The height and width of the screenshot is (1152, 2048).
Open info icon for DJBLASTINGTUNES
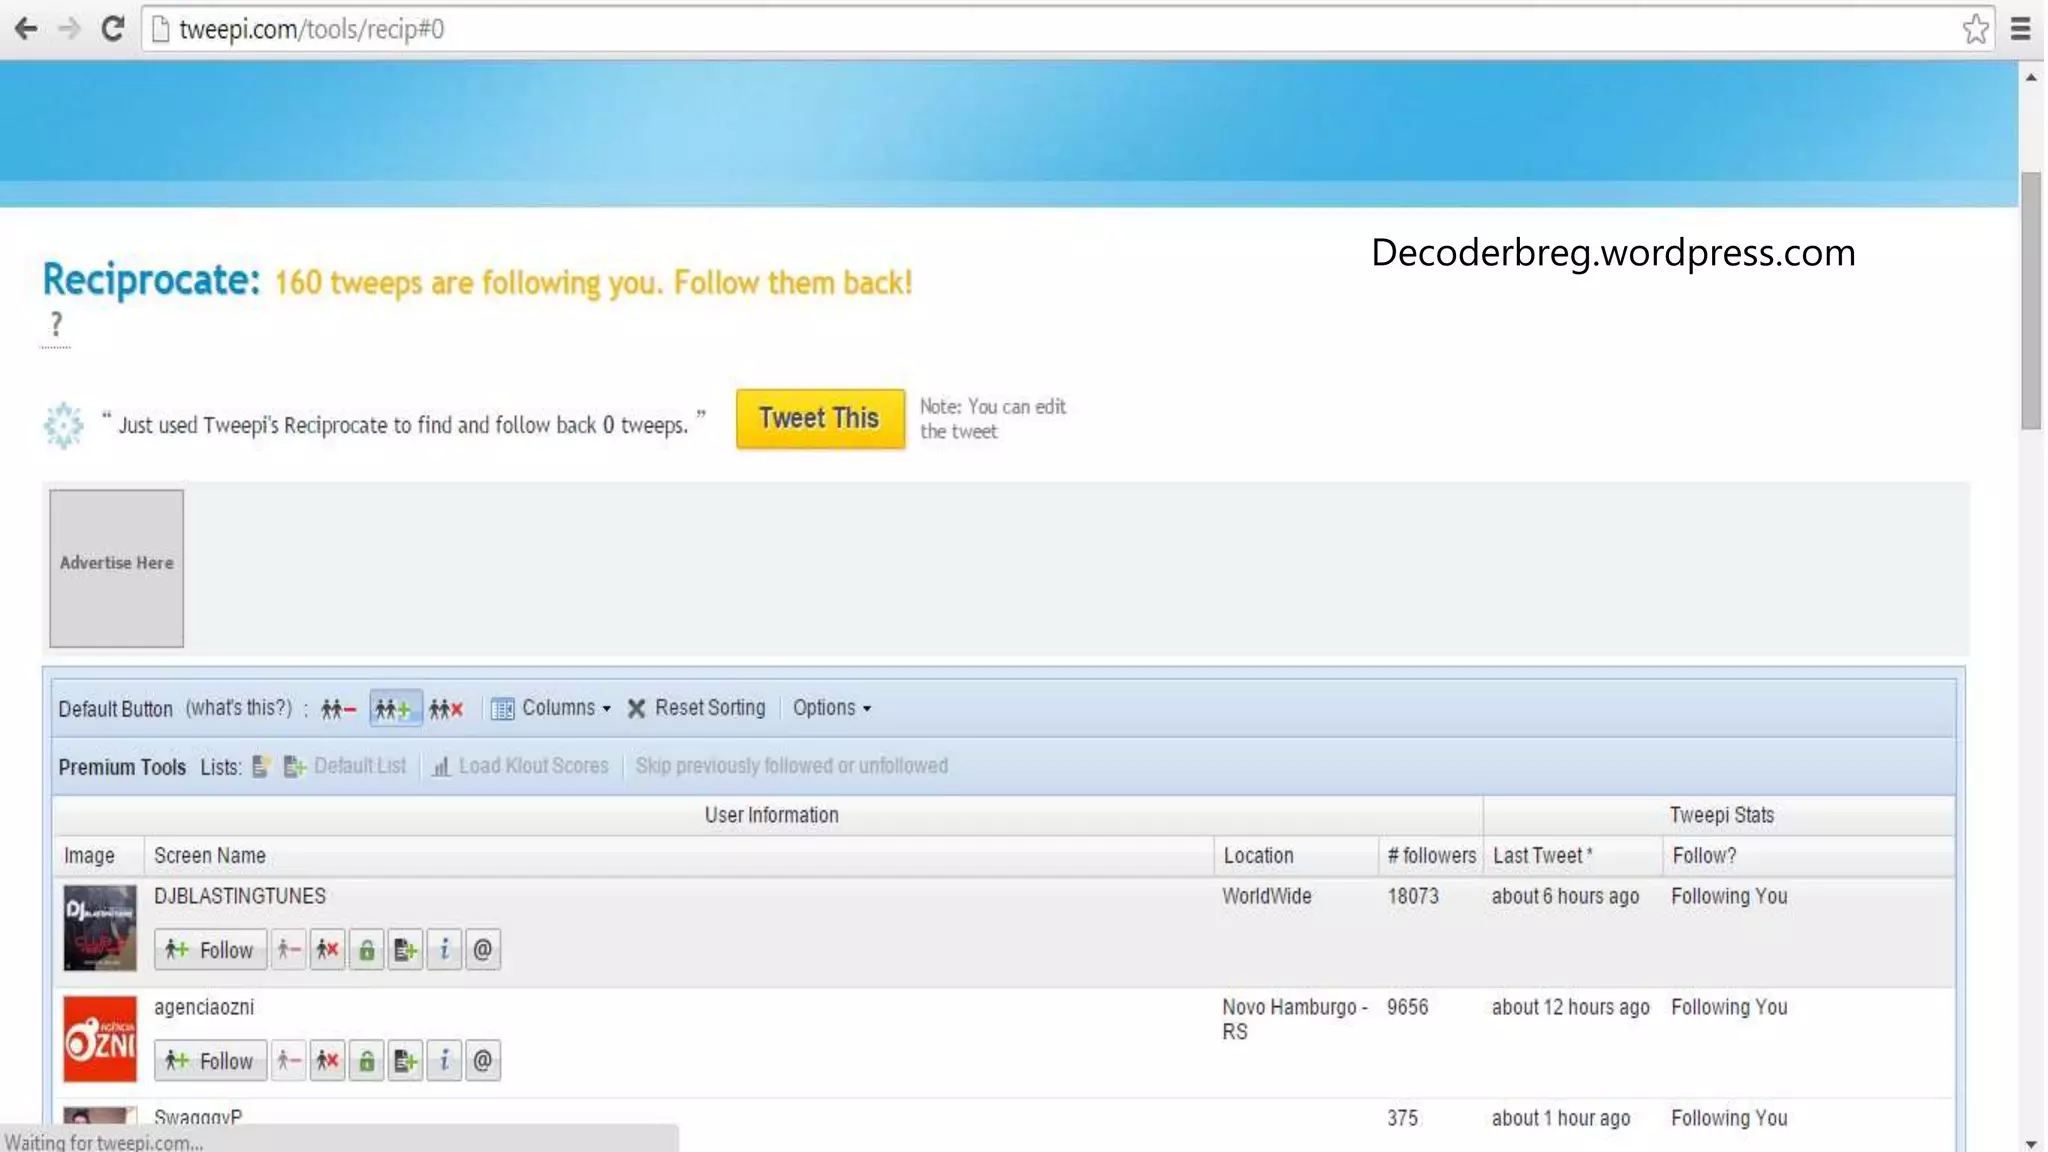coord(444,950)
